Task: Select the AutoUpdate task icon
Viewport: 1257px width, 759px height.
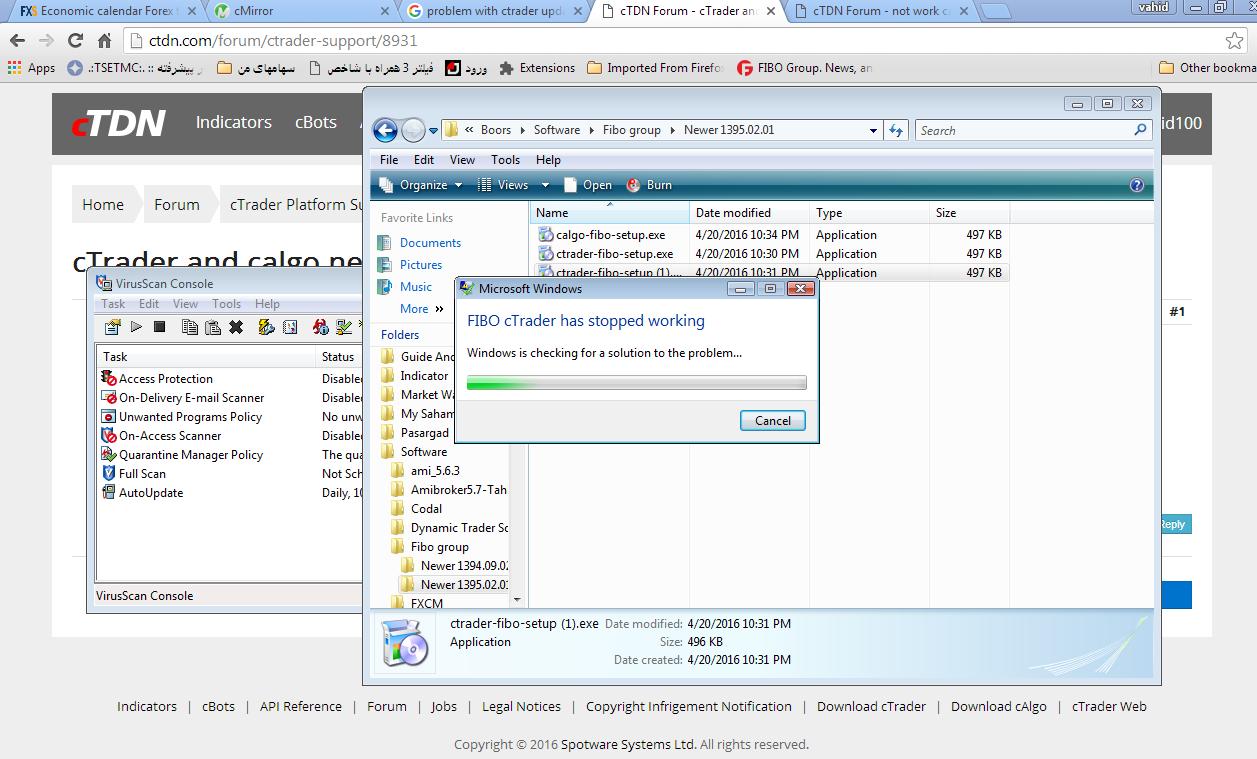Action: 109,492
